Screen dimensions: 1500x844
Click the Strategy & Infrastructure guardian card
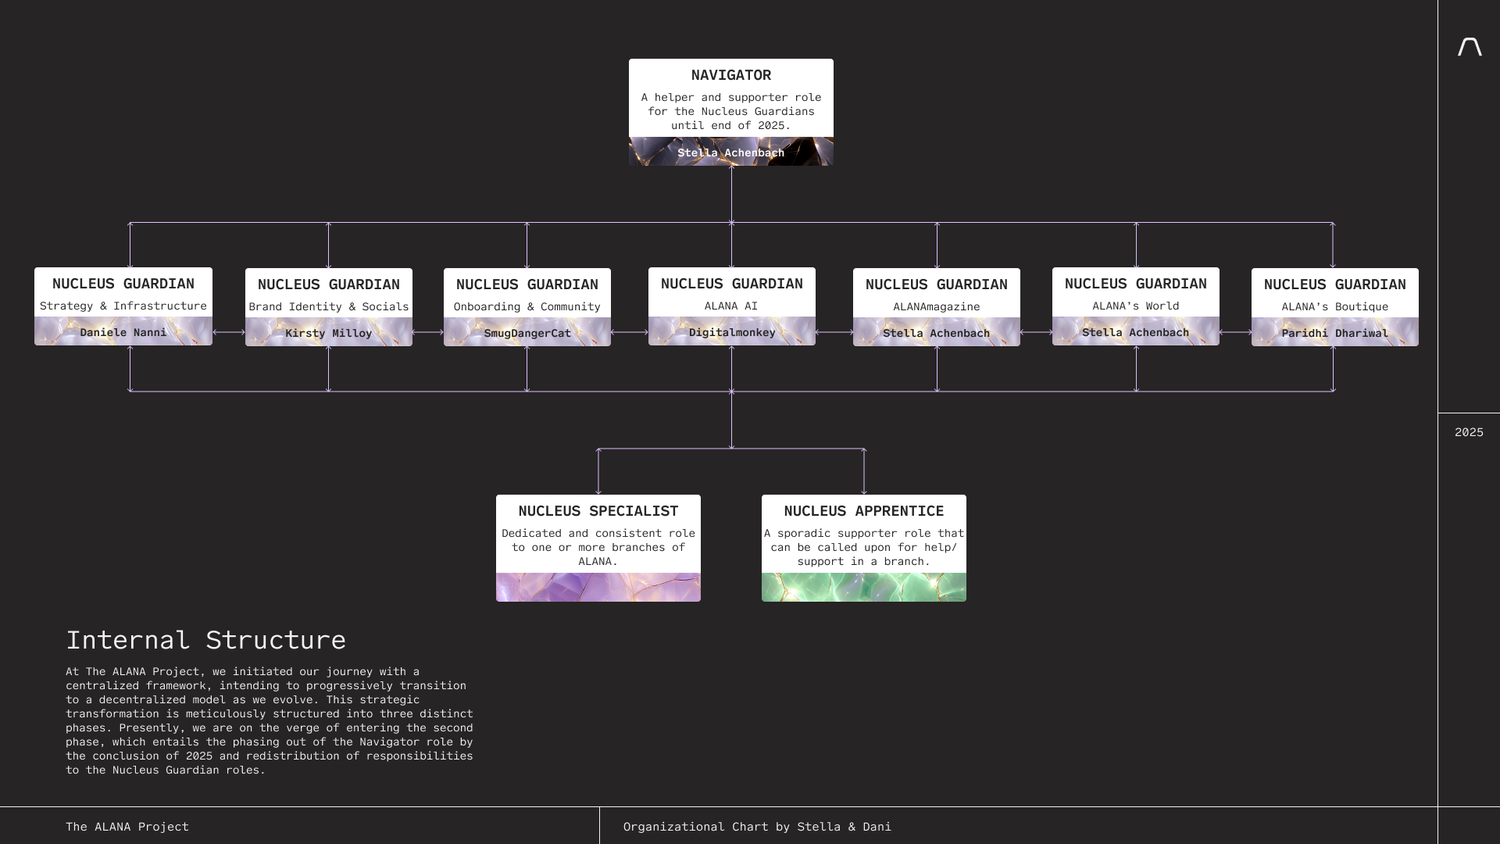tap(123, 306)
